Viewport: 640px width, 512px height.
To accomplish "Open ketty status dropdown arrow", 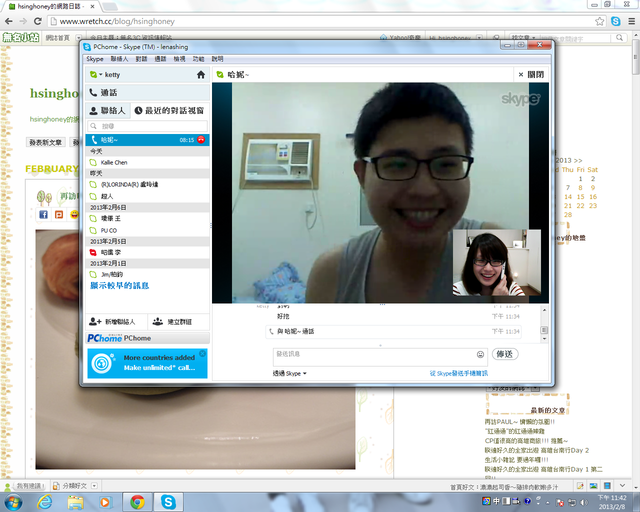I will pos(100,74).
